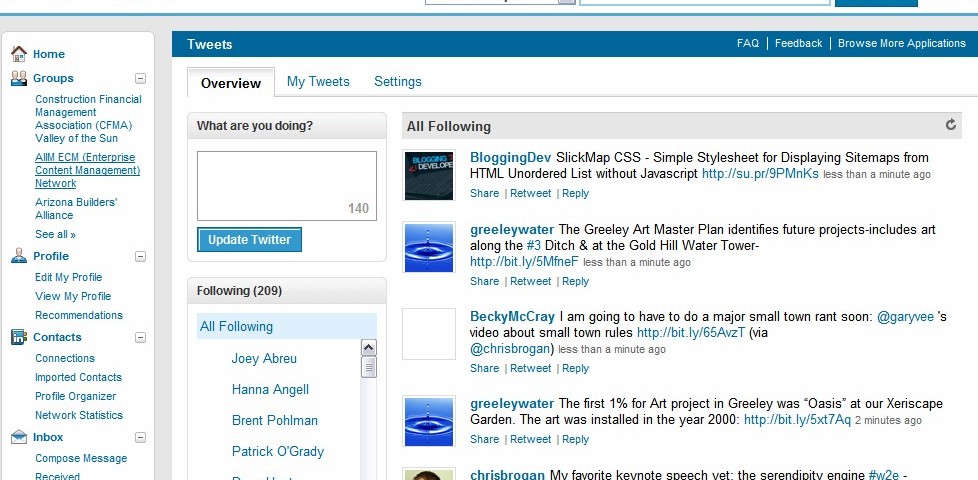This screenshot has width=978, height=480.
Task: Retweet the BloggingDev tweet
Action: (x=531, y=193)
